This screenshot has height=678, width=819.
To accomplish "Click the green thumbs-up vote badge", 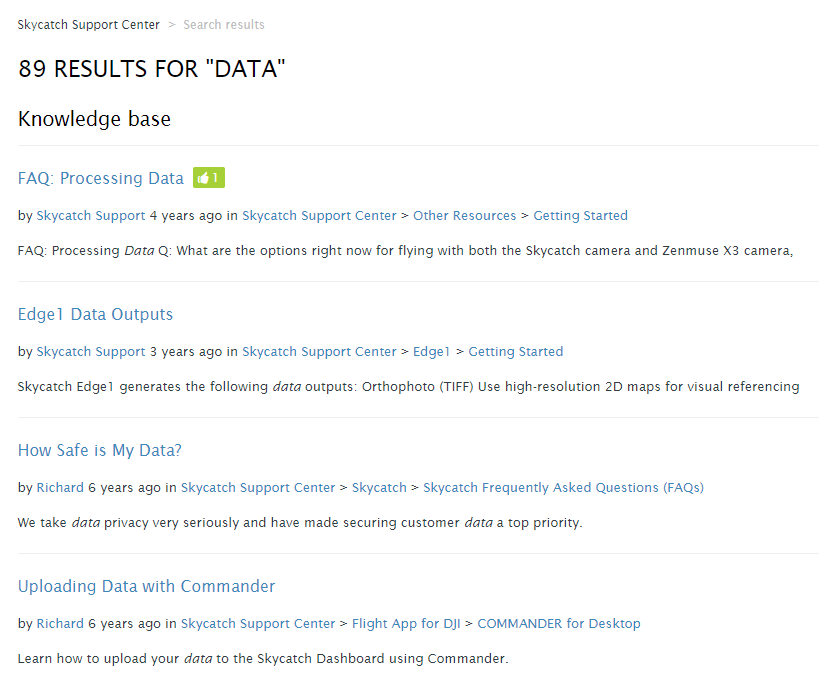I will pyautogui.click(x=209, y=178).
